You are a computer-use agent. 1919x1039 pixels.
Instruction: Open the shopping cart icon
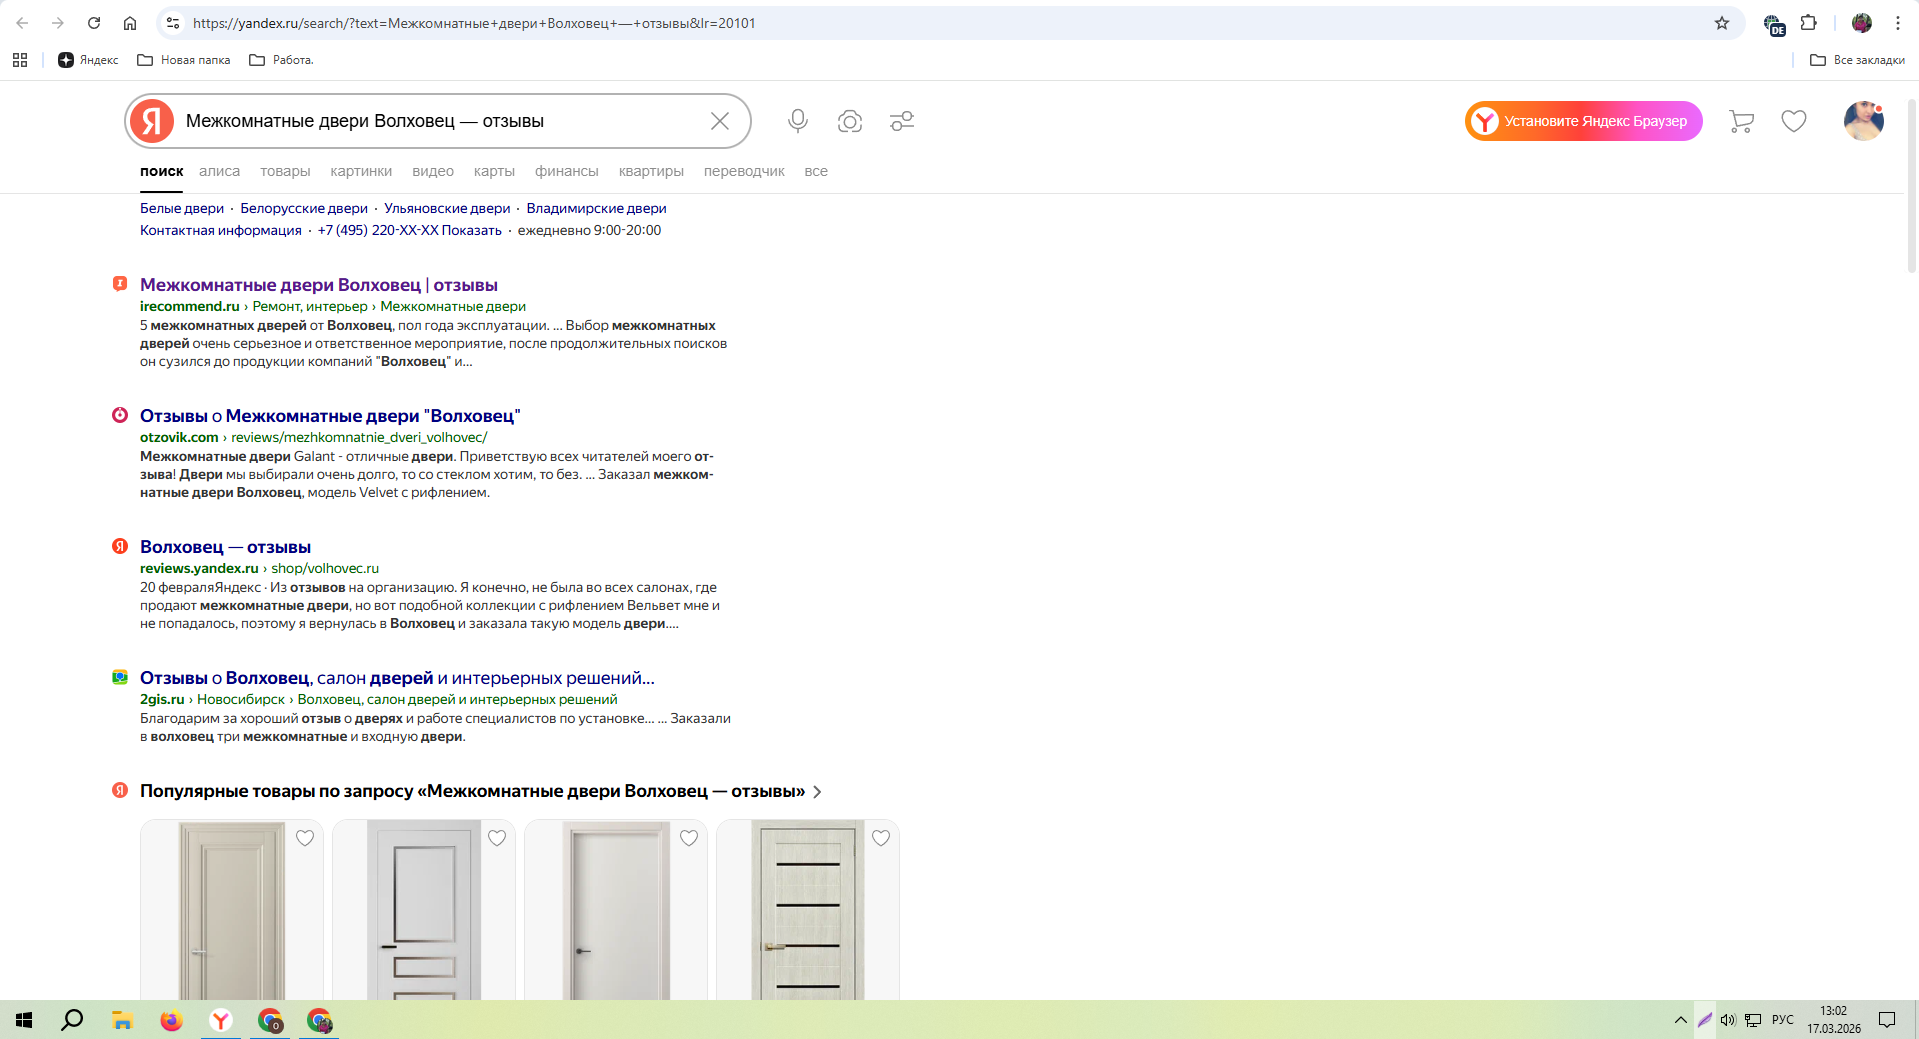[x=1741, y=121]
